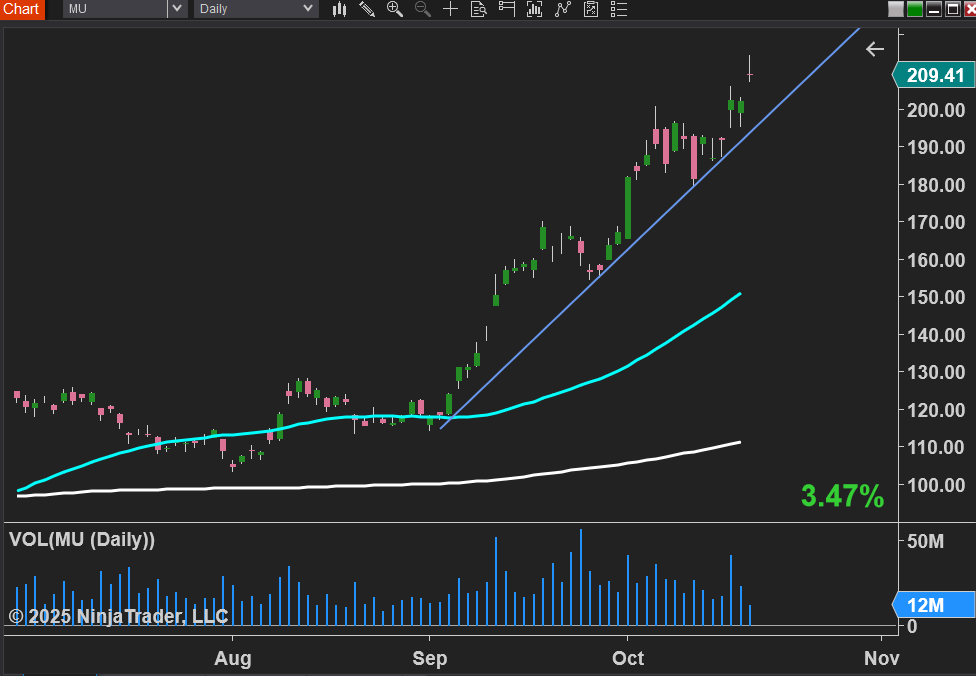
Task: Click the 200.00 price axis label
Action: pyautogui.click(x=936, y=111)
